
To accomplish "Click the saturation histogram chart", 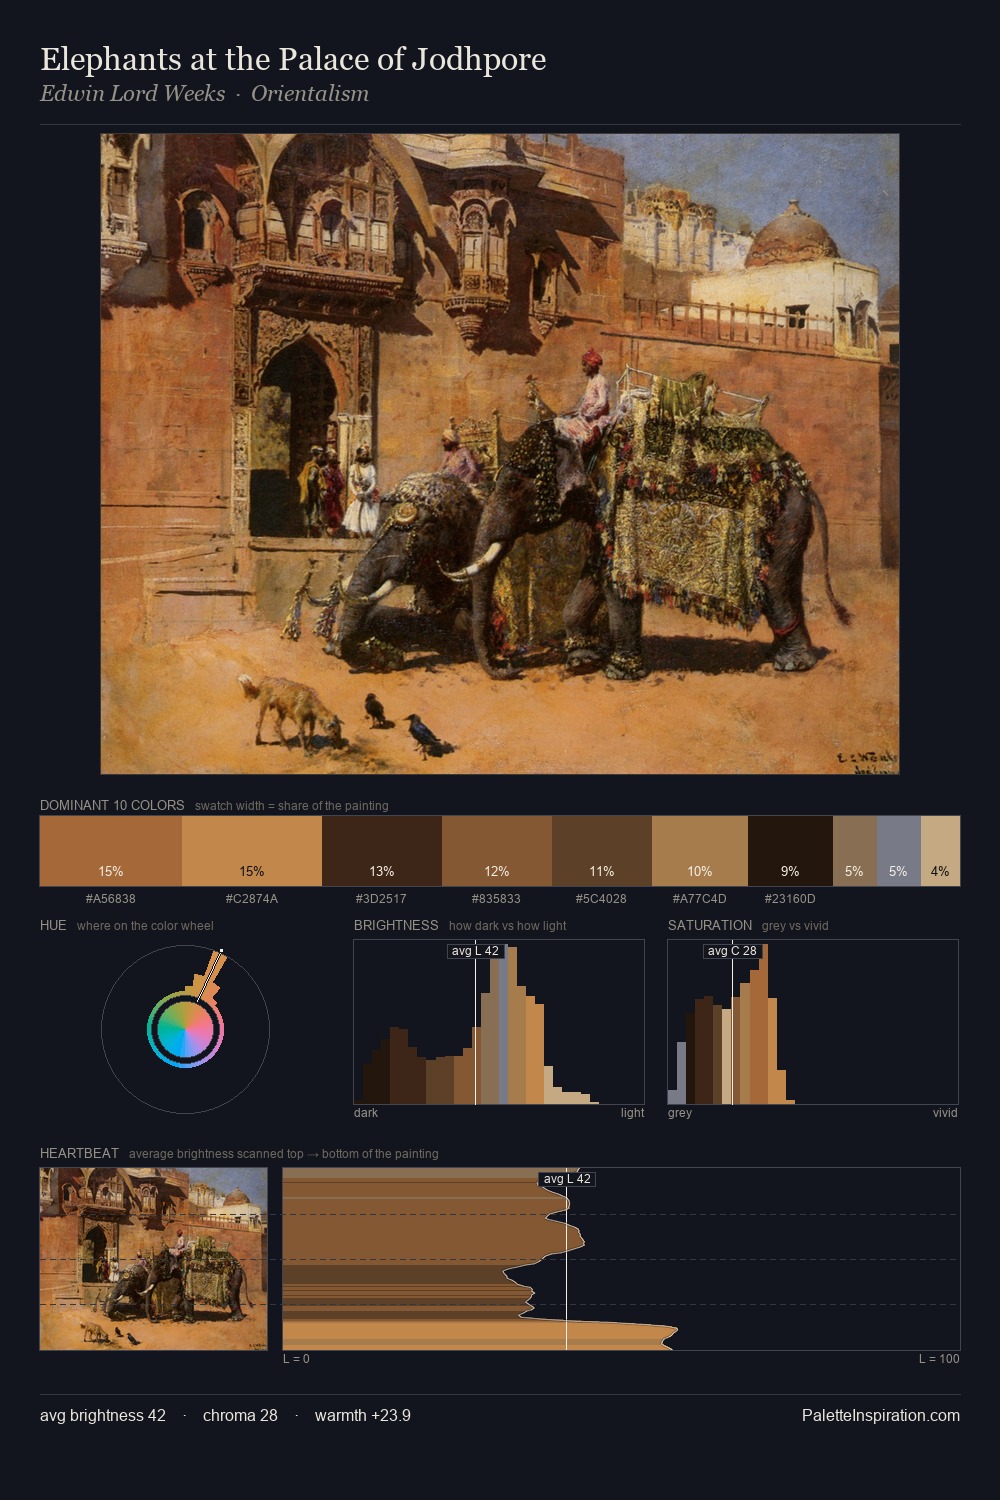I will [x=813, y=1022].
